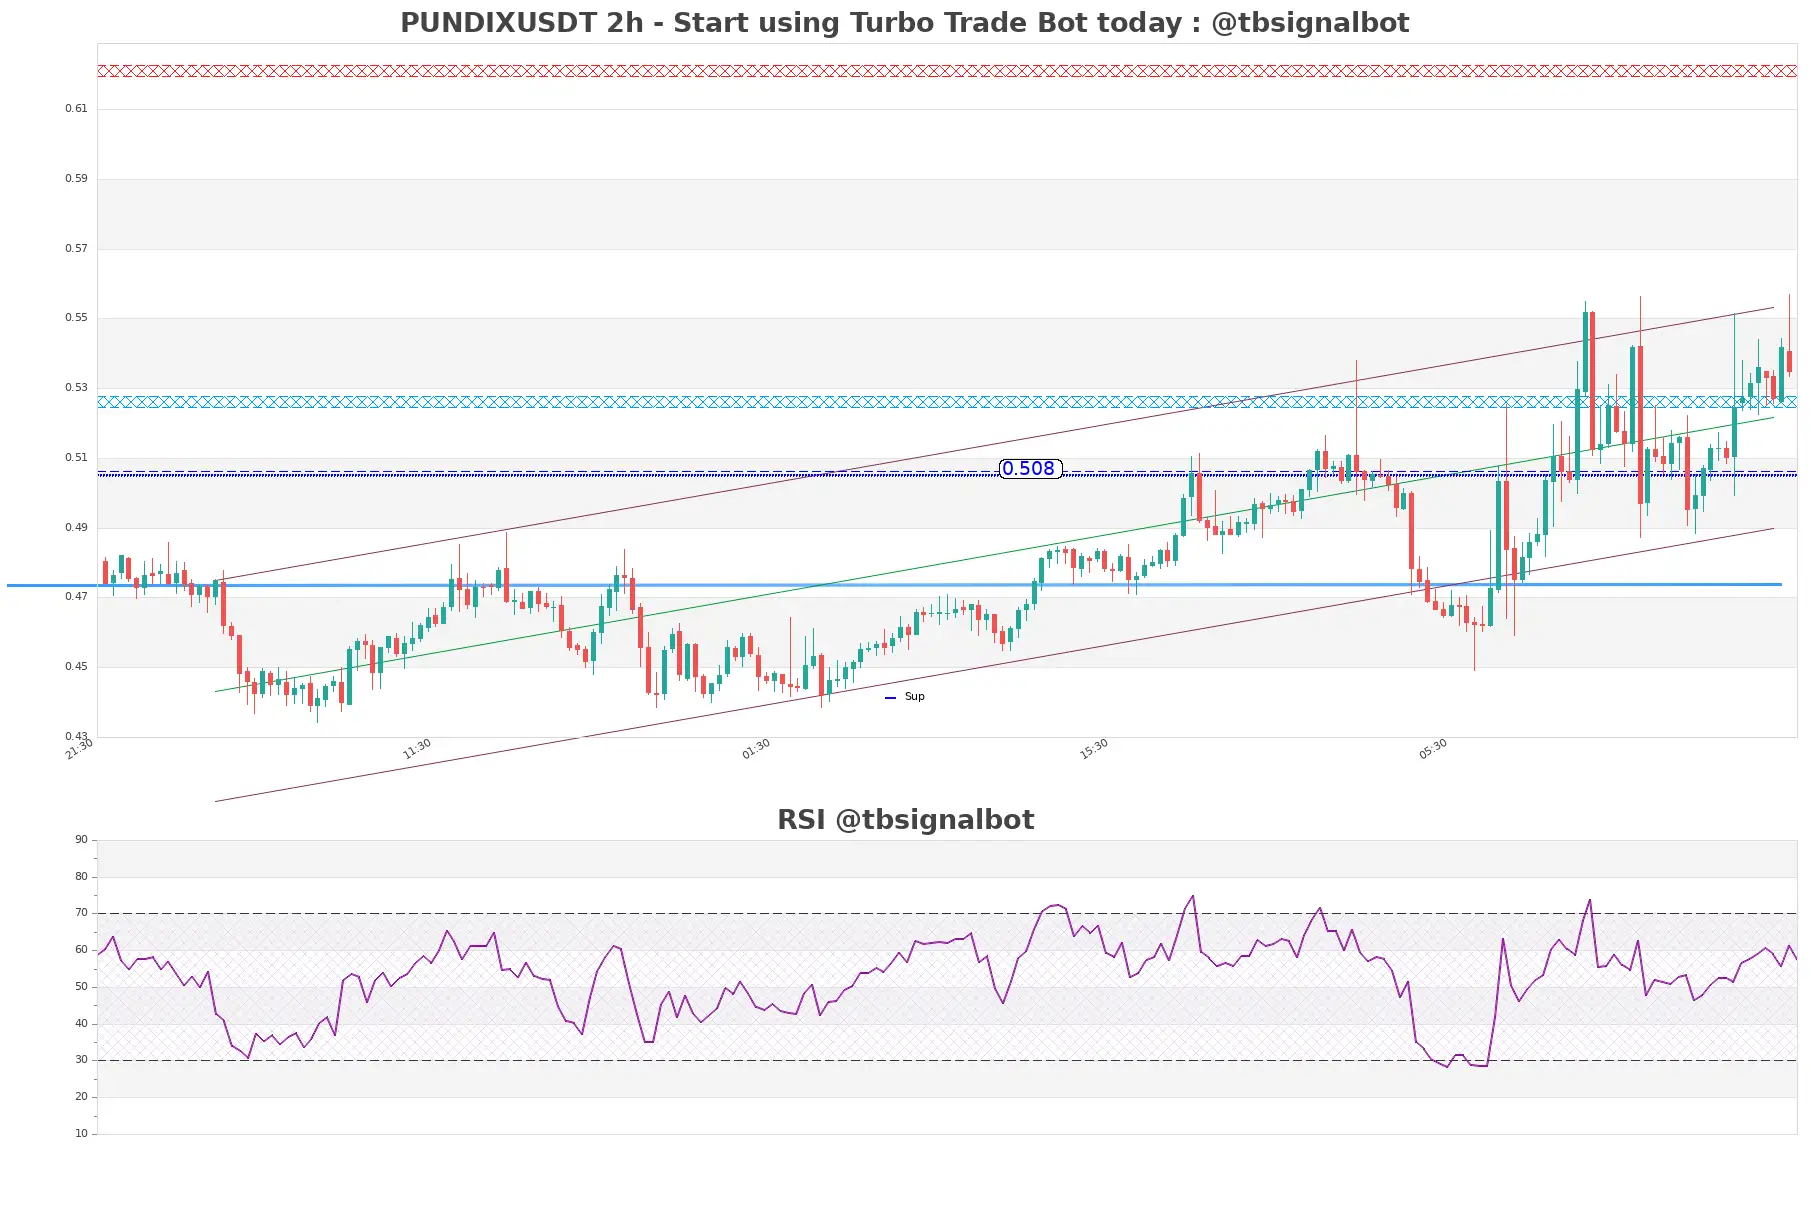Click the 0.61 price axis label
The width and height of the screenshot is (1811, 1208).
click(76, 109)
